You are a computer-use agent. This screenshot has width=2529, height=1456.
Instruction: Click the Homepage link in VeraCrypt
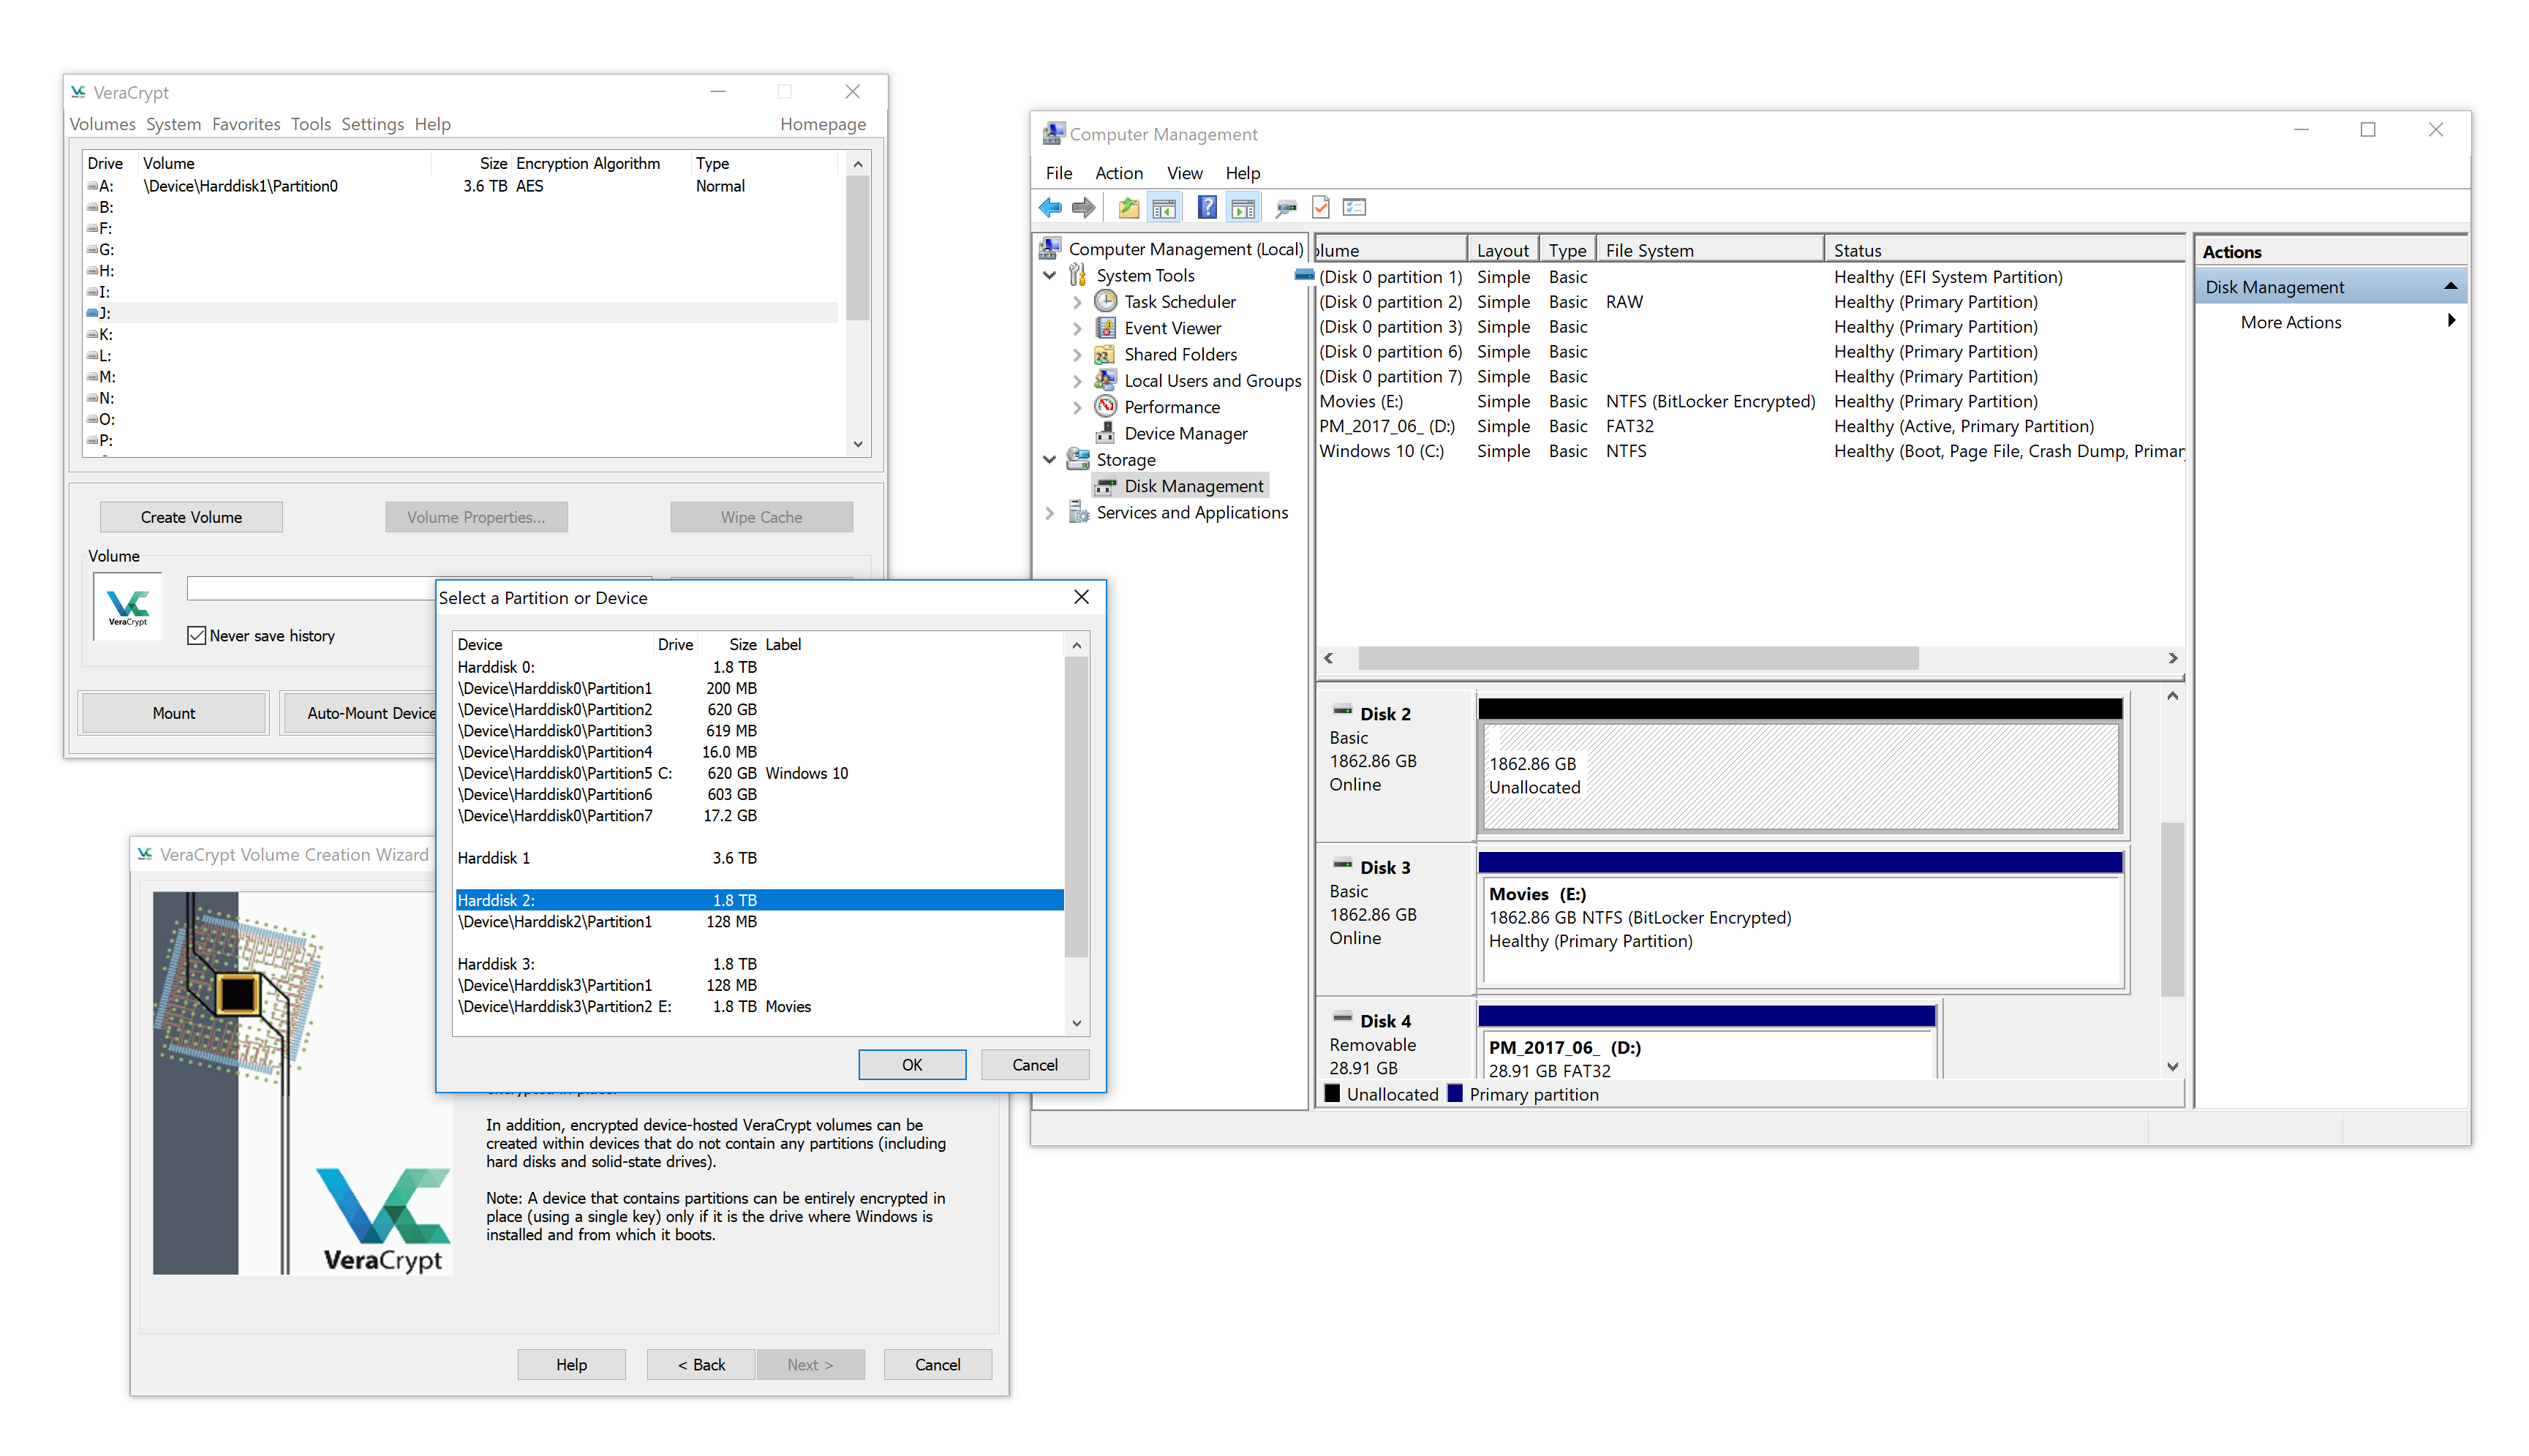click(822, 124)
